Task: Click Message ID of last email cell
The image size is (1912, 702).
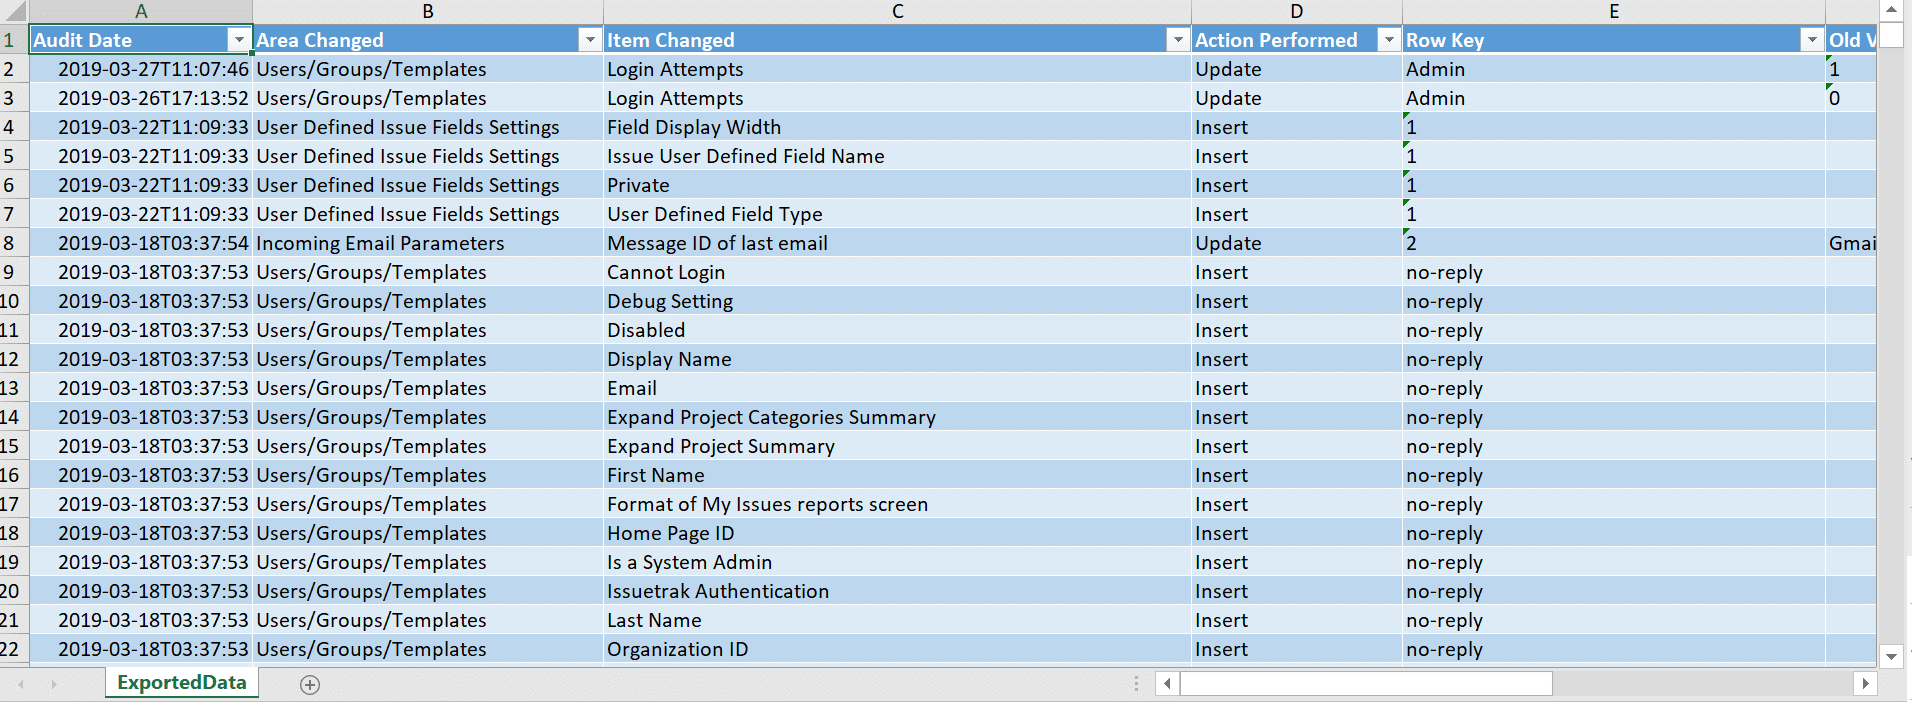Action: [898, 243]
